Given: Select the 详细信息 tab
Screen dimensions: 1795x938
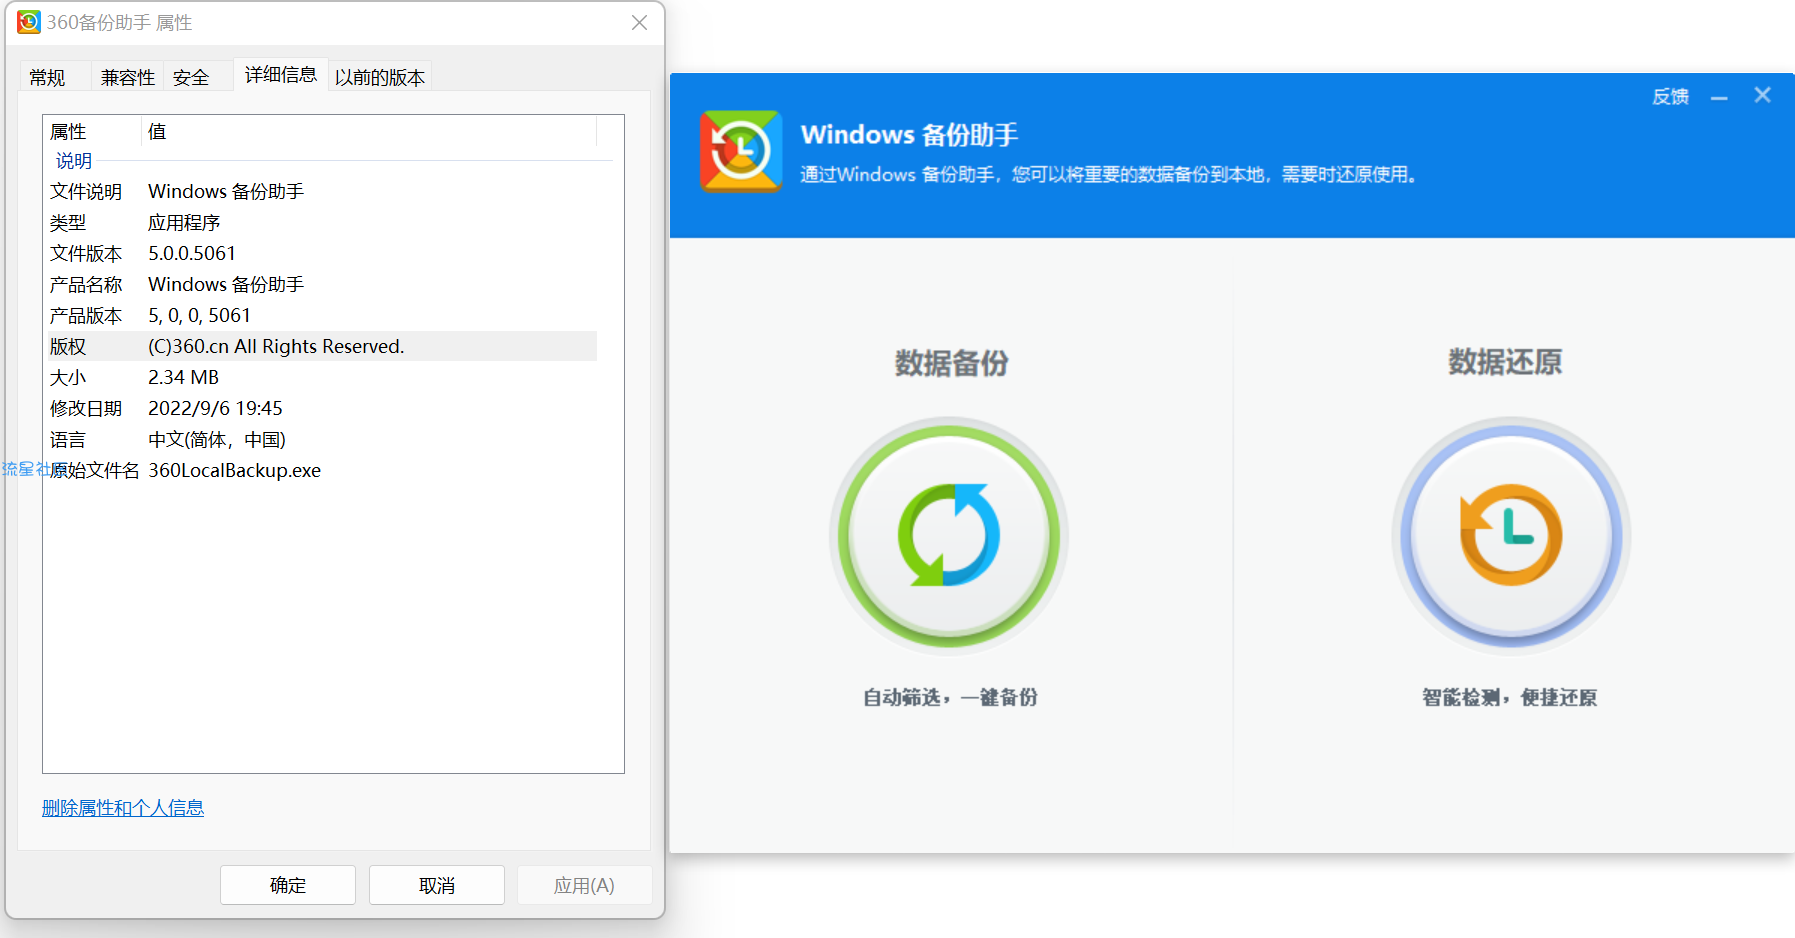Looking at the screenshot, I should 280,75.
